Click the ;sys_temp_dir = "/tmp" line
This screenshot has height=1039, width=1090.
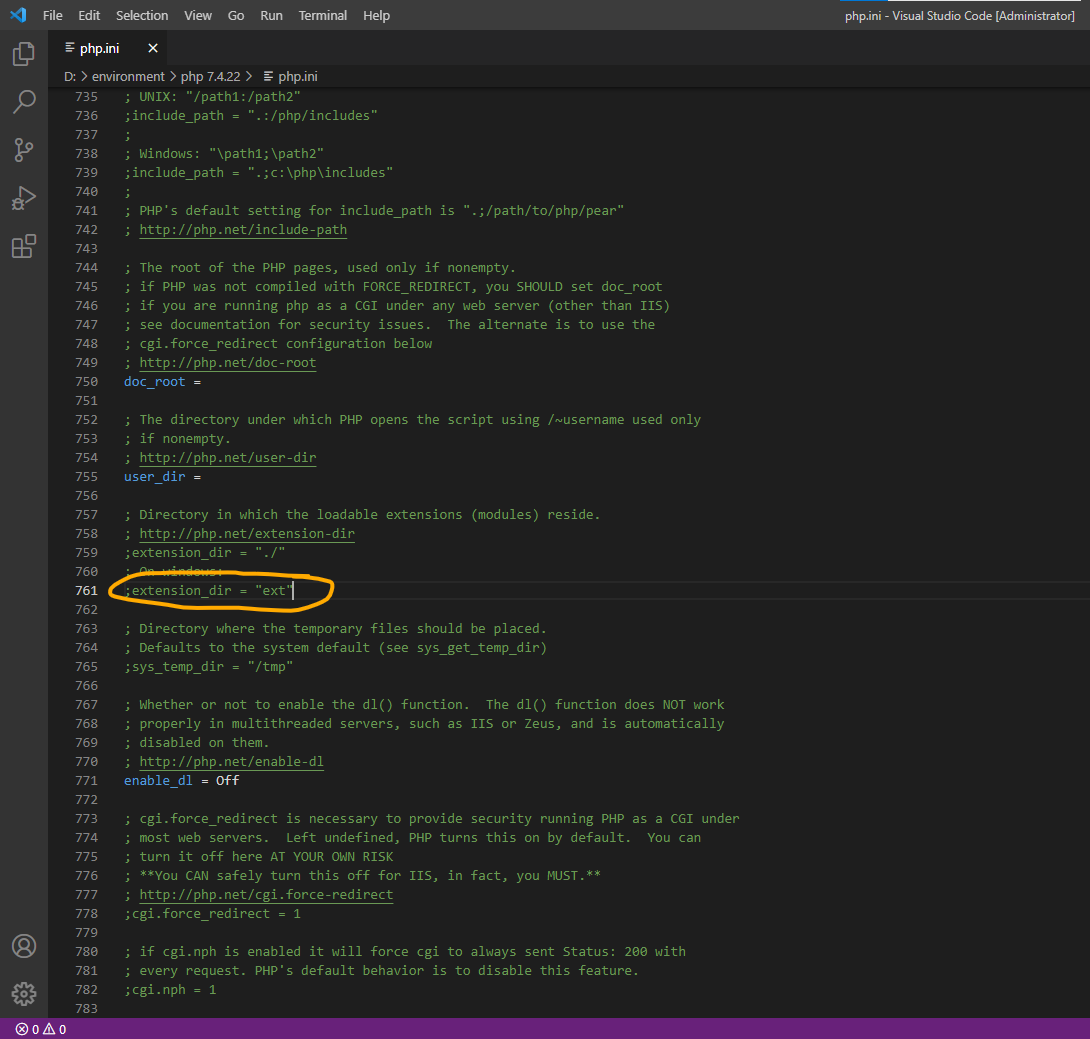click(x=209, y=666)
